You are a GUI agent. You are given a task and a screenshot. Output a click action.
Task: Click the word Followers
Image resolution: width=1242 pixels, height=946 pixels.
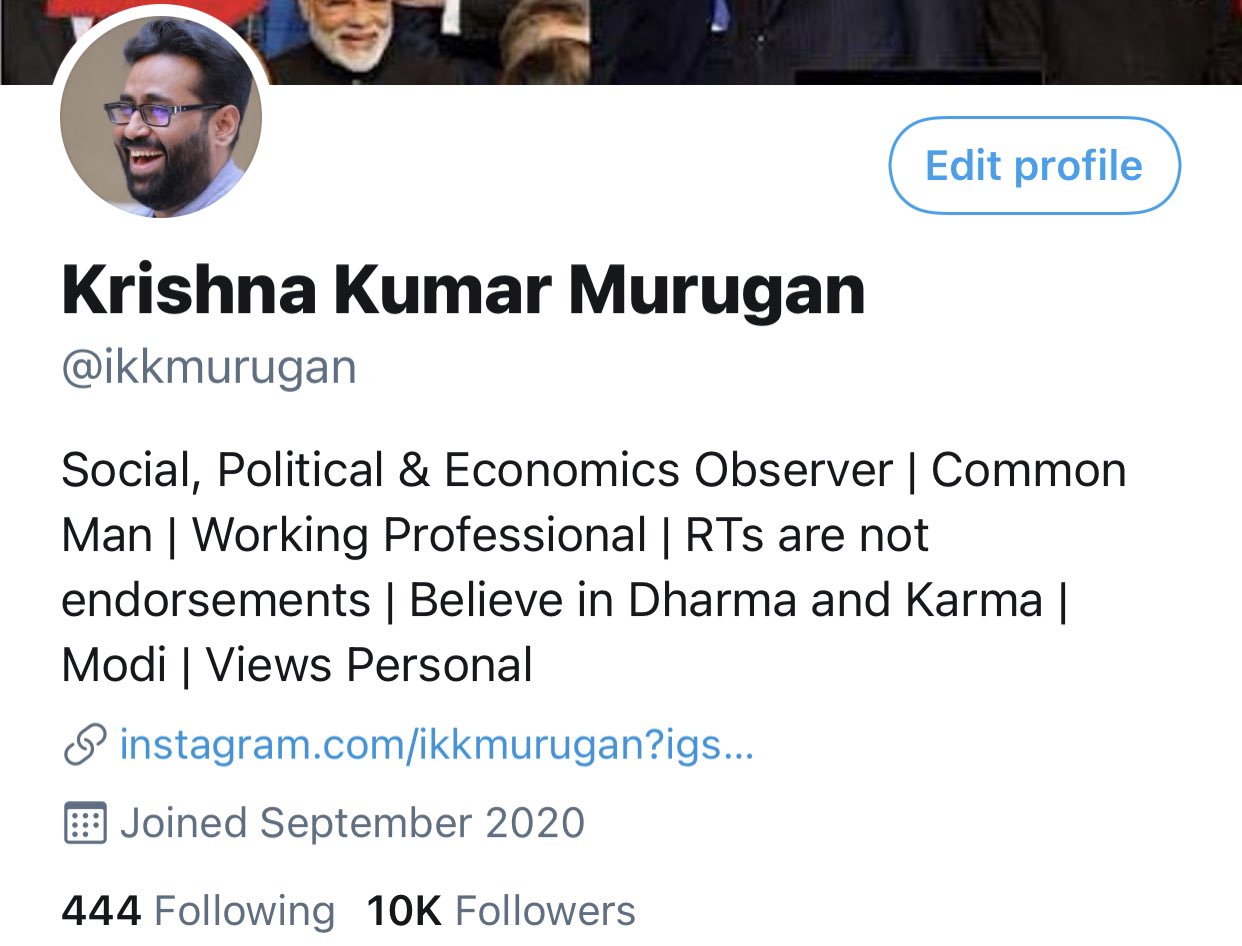click(x=545, y=911)
